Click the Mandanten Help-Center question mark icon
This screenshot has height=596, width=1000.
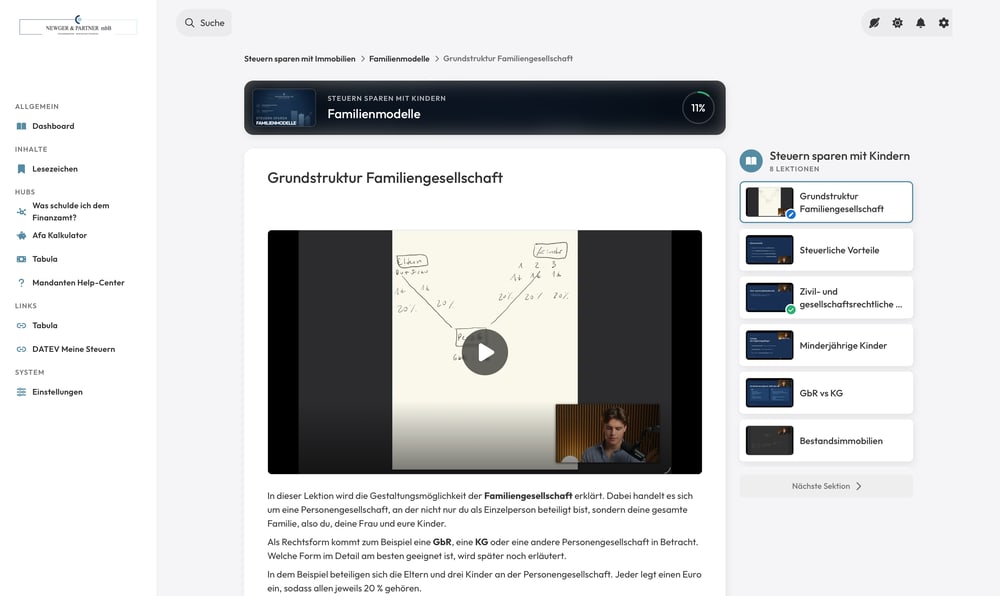coord(21,282)
